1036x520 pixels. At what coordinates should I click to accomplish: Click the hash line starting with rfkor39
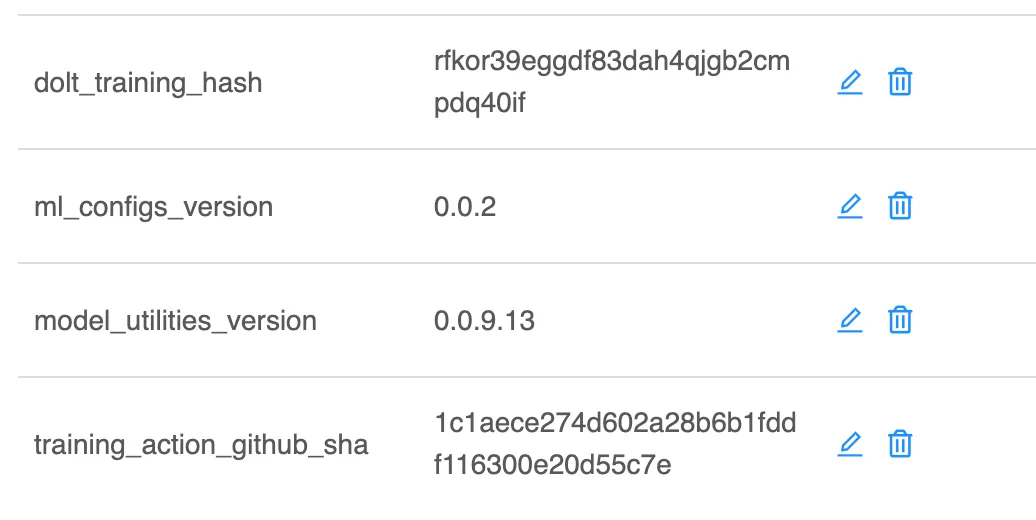coord(612,61)
